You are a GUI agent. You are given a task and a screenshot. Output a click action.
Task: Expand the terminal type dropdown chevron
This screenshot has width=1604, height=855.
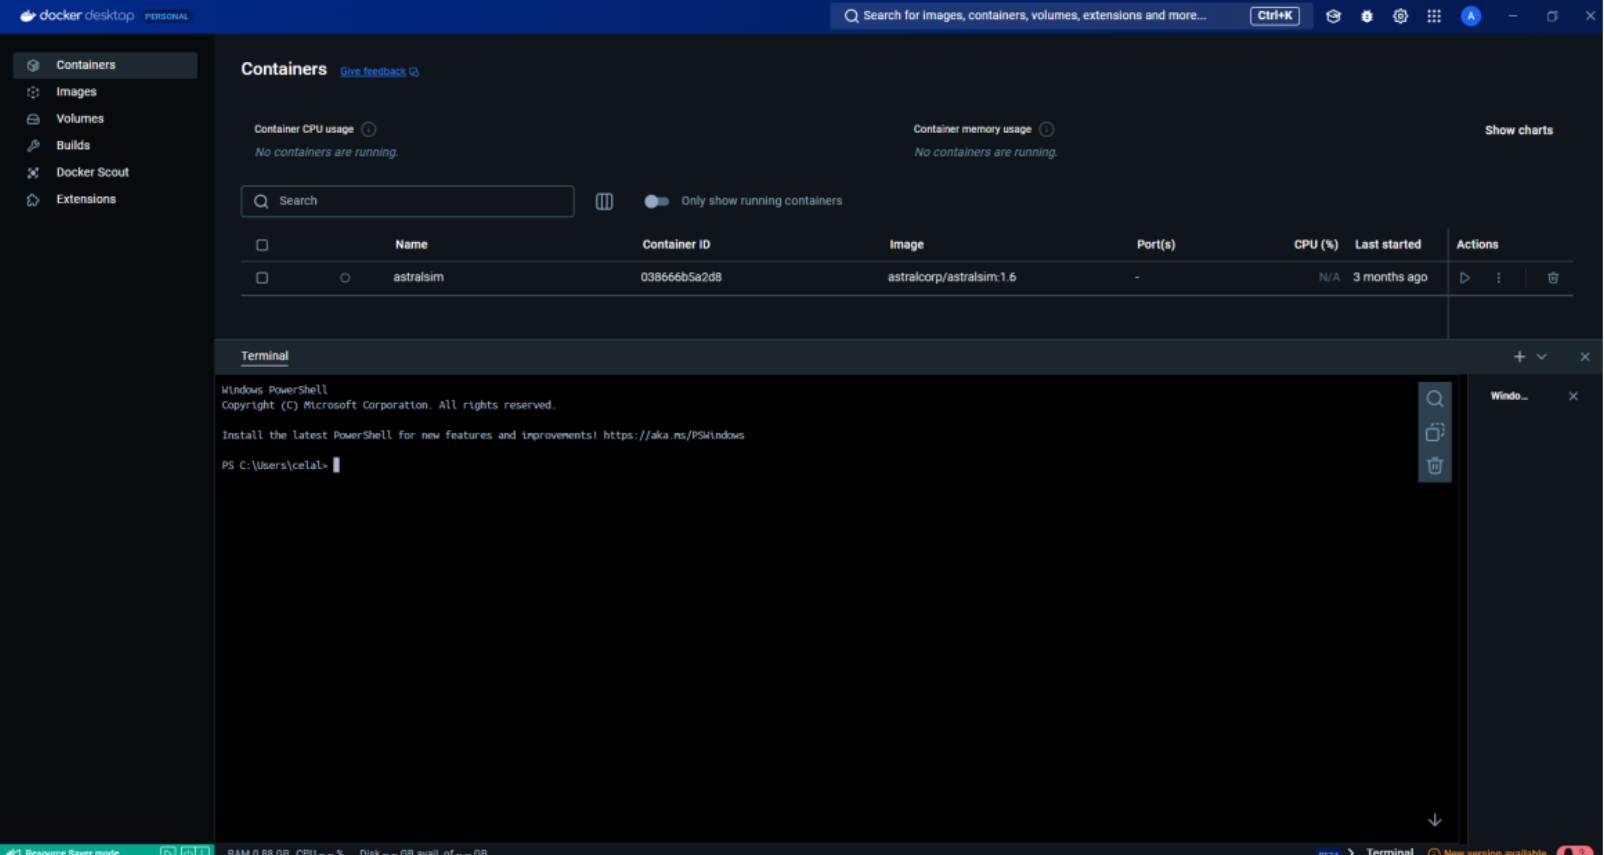[x=1542, y=357]
